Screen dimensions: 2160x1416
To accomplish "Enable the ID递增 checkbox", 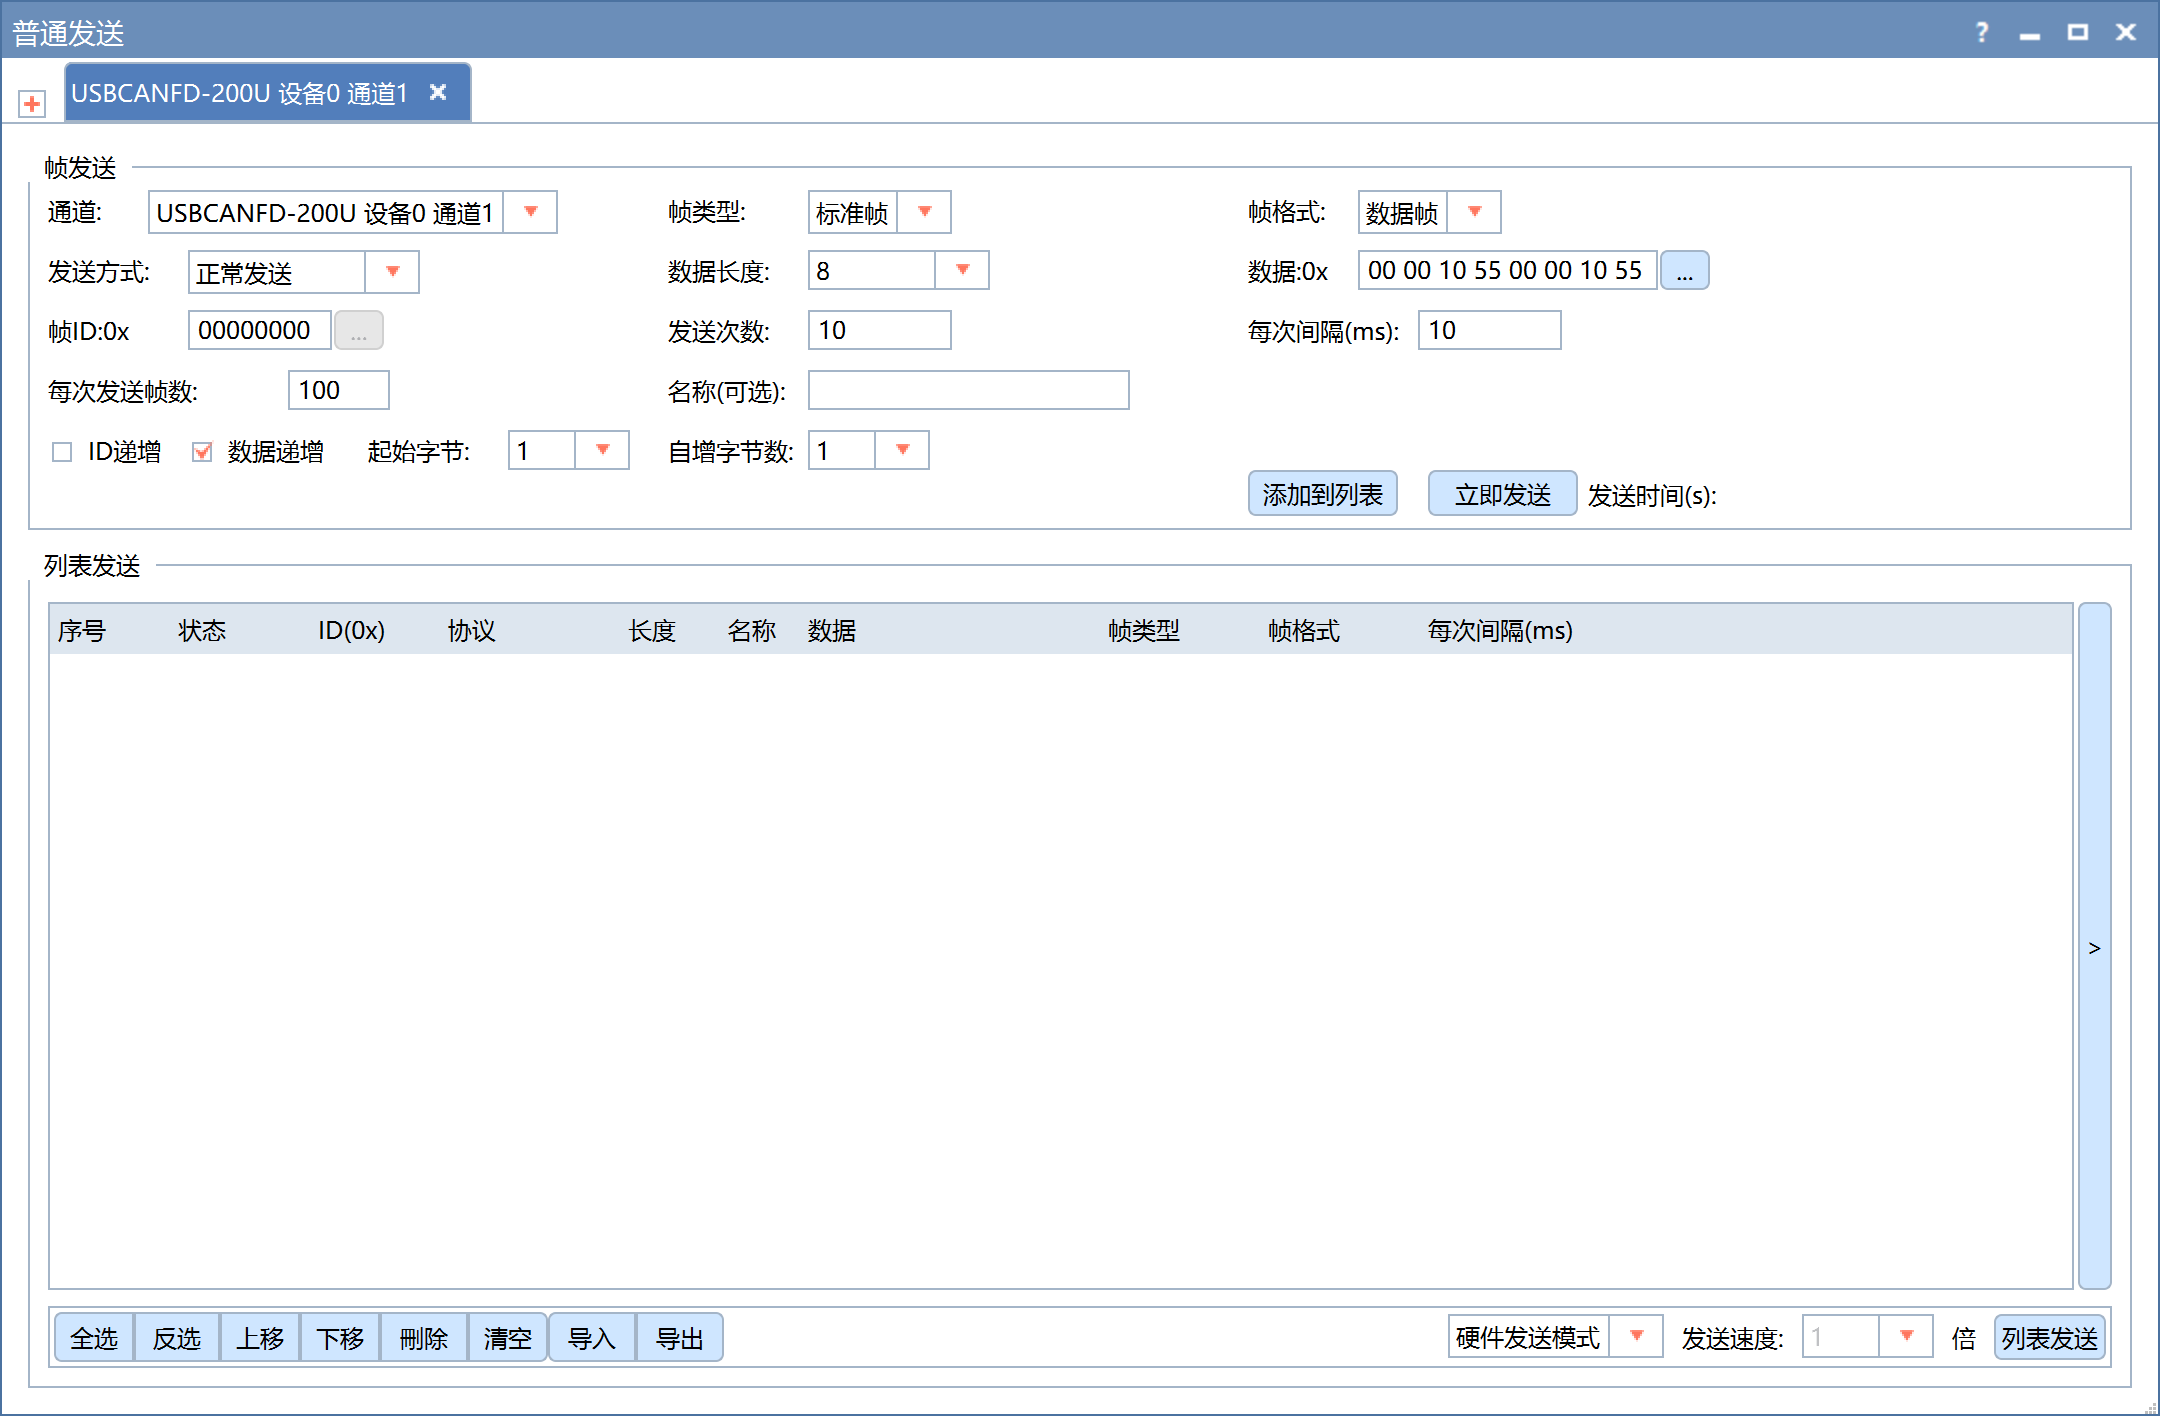I will point(62,452).
